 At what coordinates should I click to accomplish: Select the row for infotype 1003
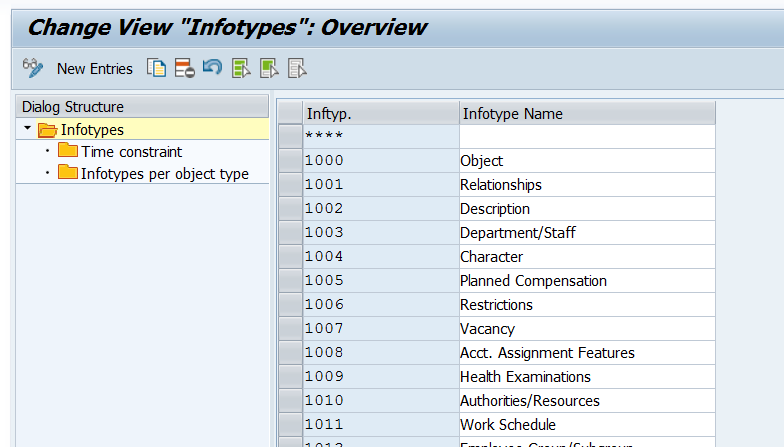290,232
